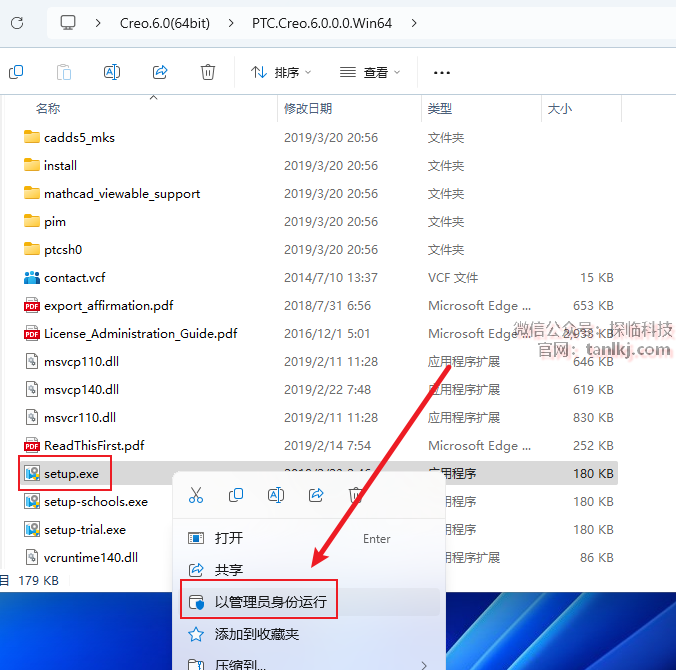
Task: Click the License_Administration_Guide.pdf file name
Action: 141,333
